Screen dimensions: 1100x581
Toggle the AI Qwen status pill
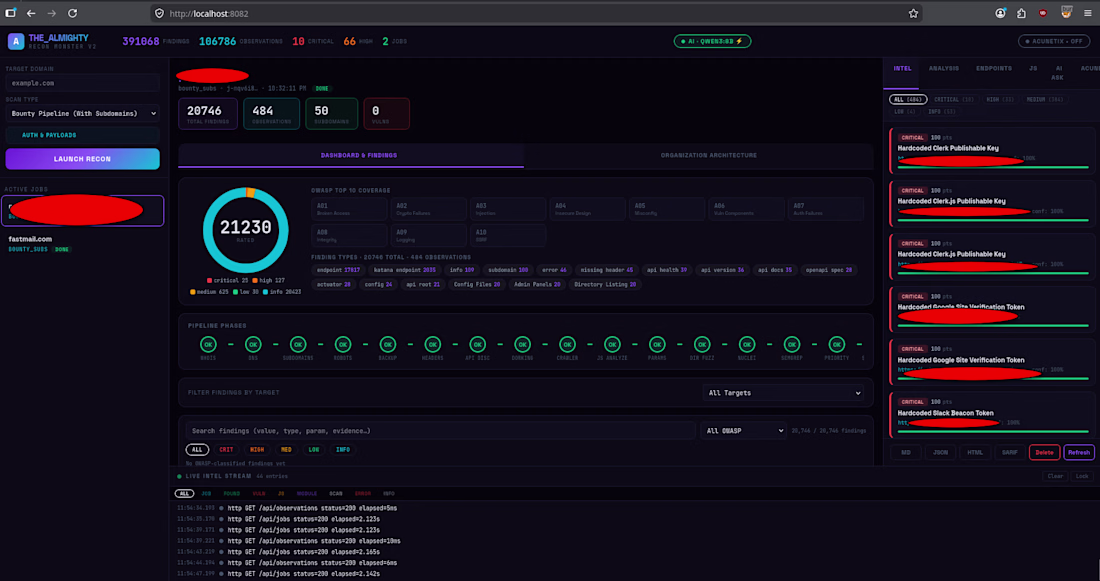pyautogui.click(x=712, y=41)
